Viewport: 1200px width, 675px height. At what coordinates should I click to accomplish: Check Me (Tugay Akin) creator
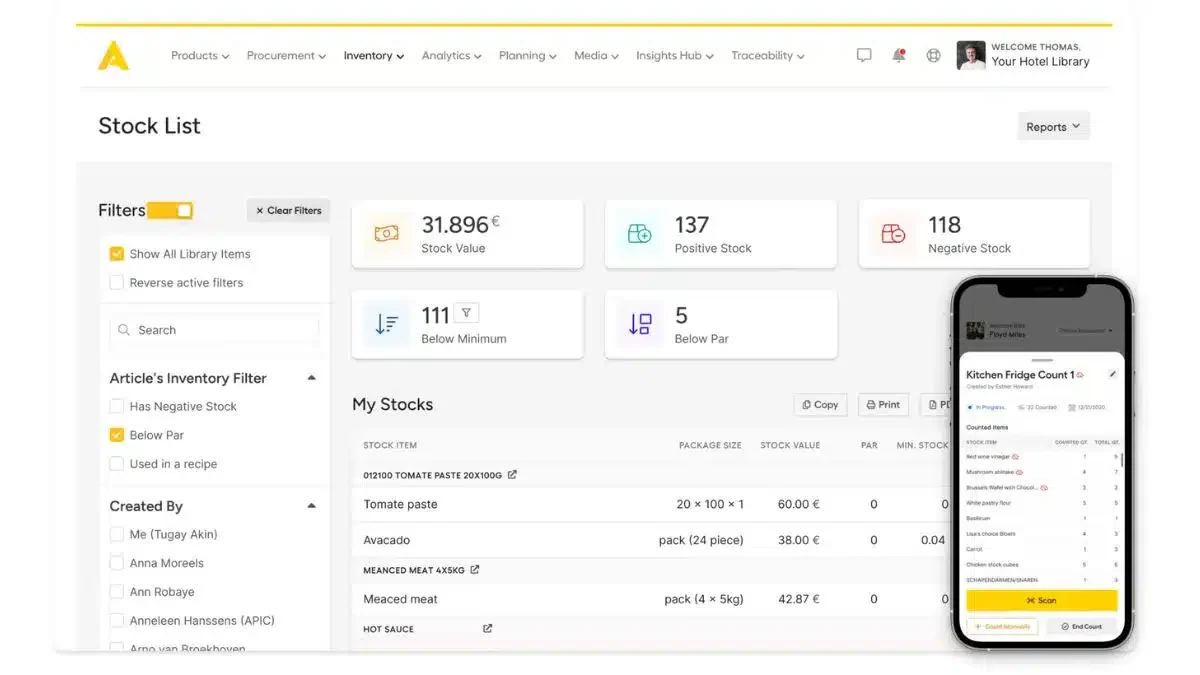click(x=117, y=535)
